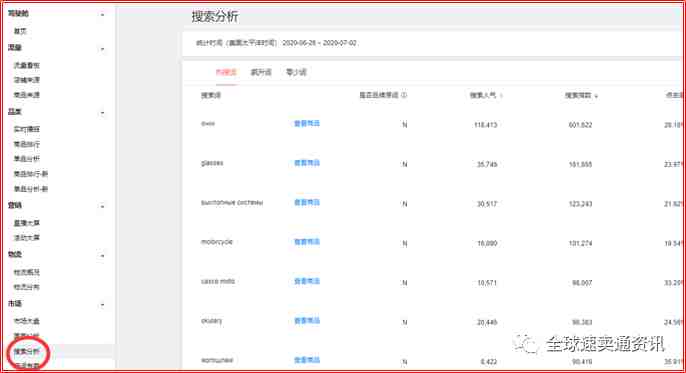Screen dimensions: 686x373
Task: Go to 店铺来源 page
Action: coord(27,80)
